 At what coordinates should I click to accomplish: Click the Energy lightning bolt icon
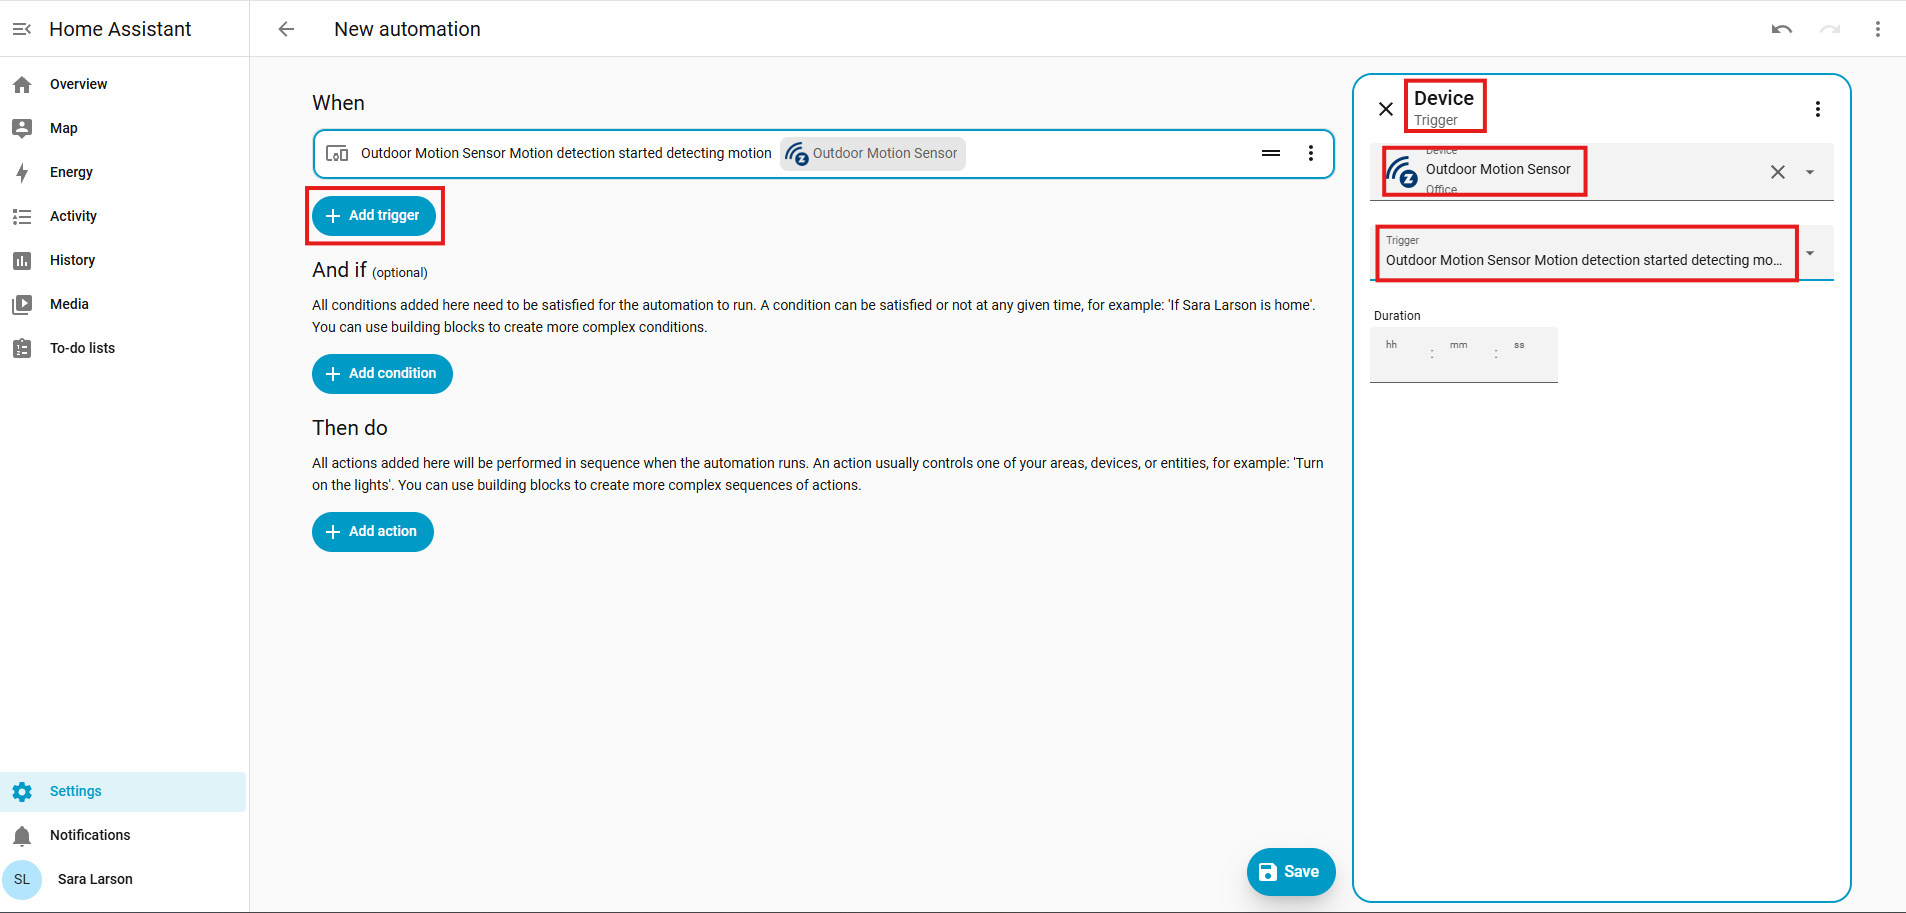click(x=22, y=172)
